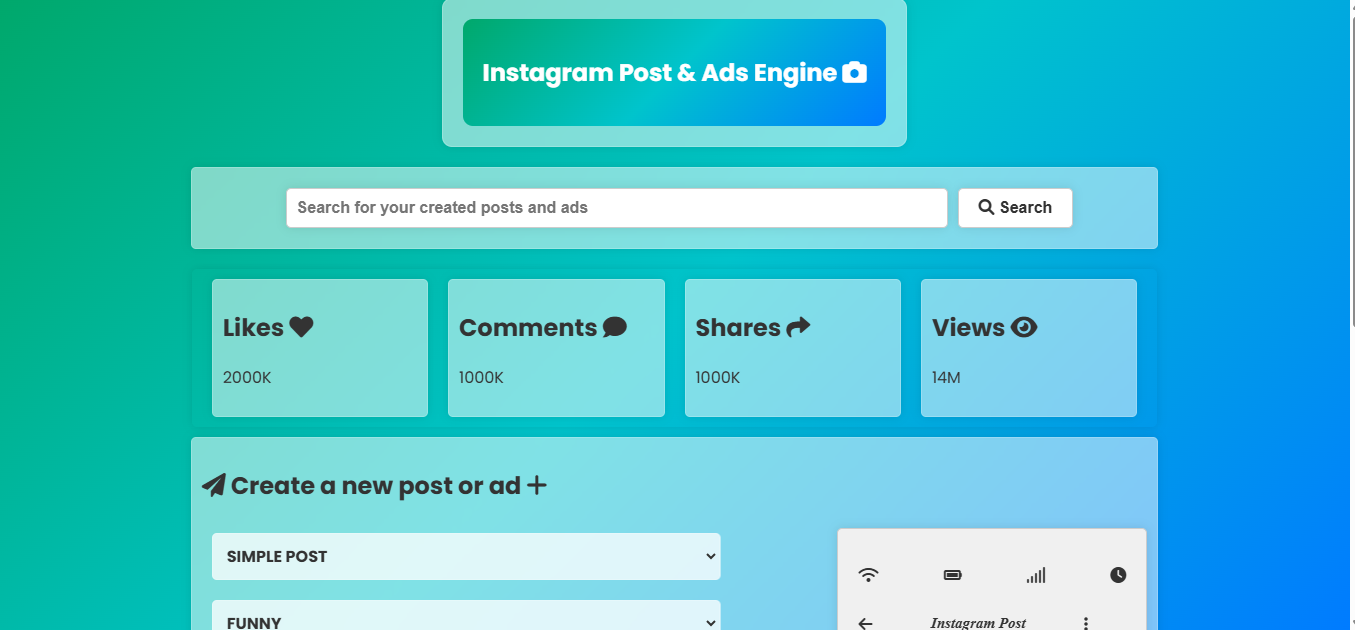Screen dimensions: 1355x630
Task: Click the speech bubble icon on Comments card
Action: 614,325
